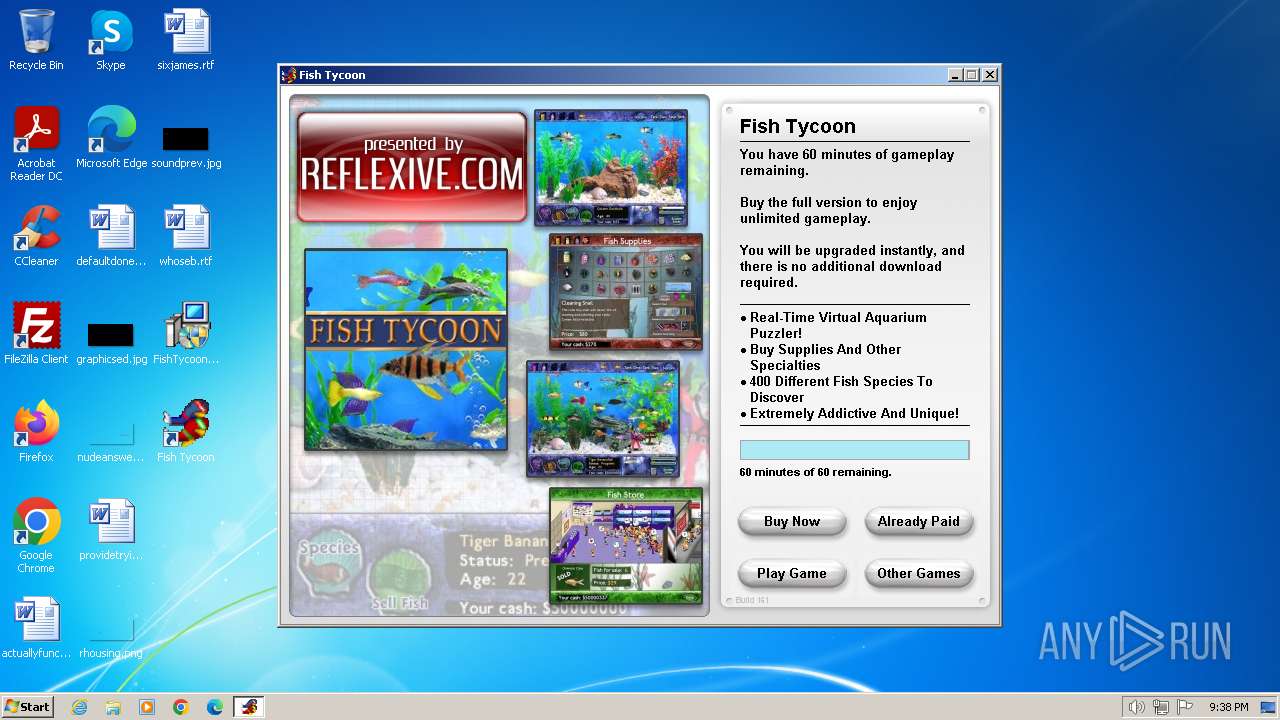View the second aquarium screenshot
The image size is (1280, 720).
click(603, 419)
